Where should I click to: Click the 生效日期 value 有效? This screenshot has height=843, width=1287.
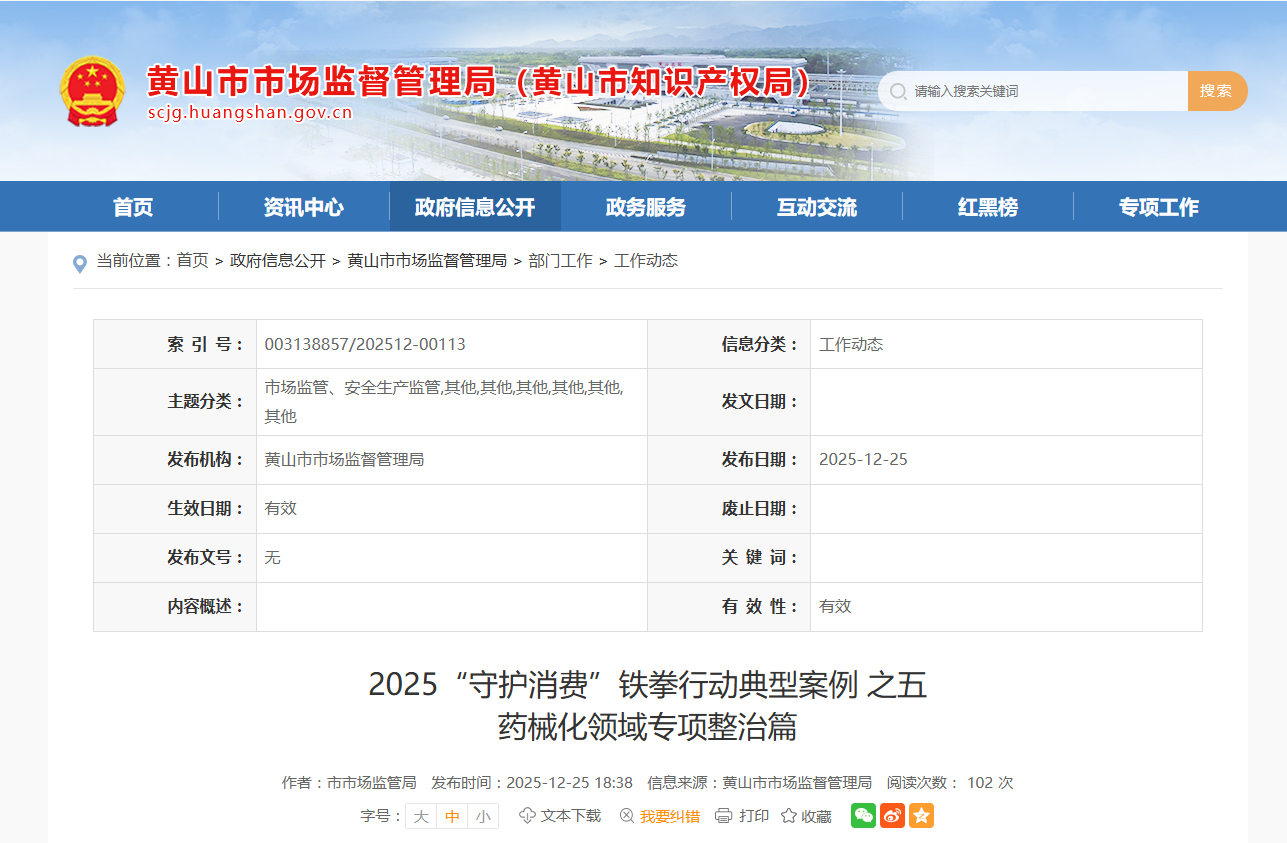point(280,508)
